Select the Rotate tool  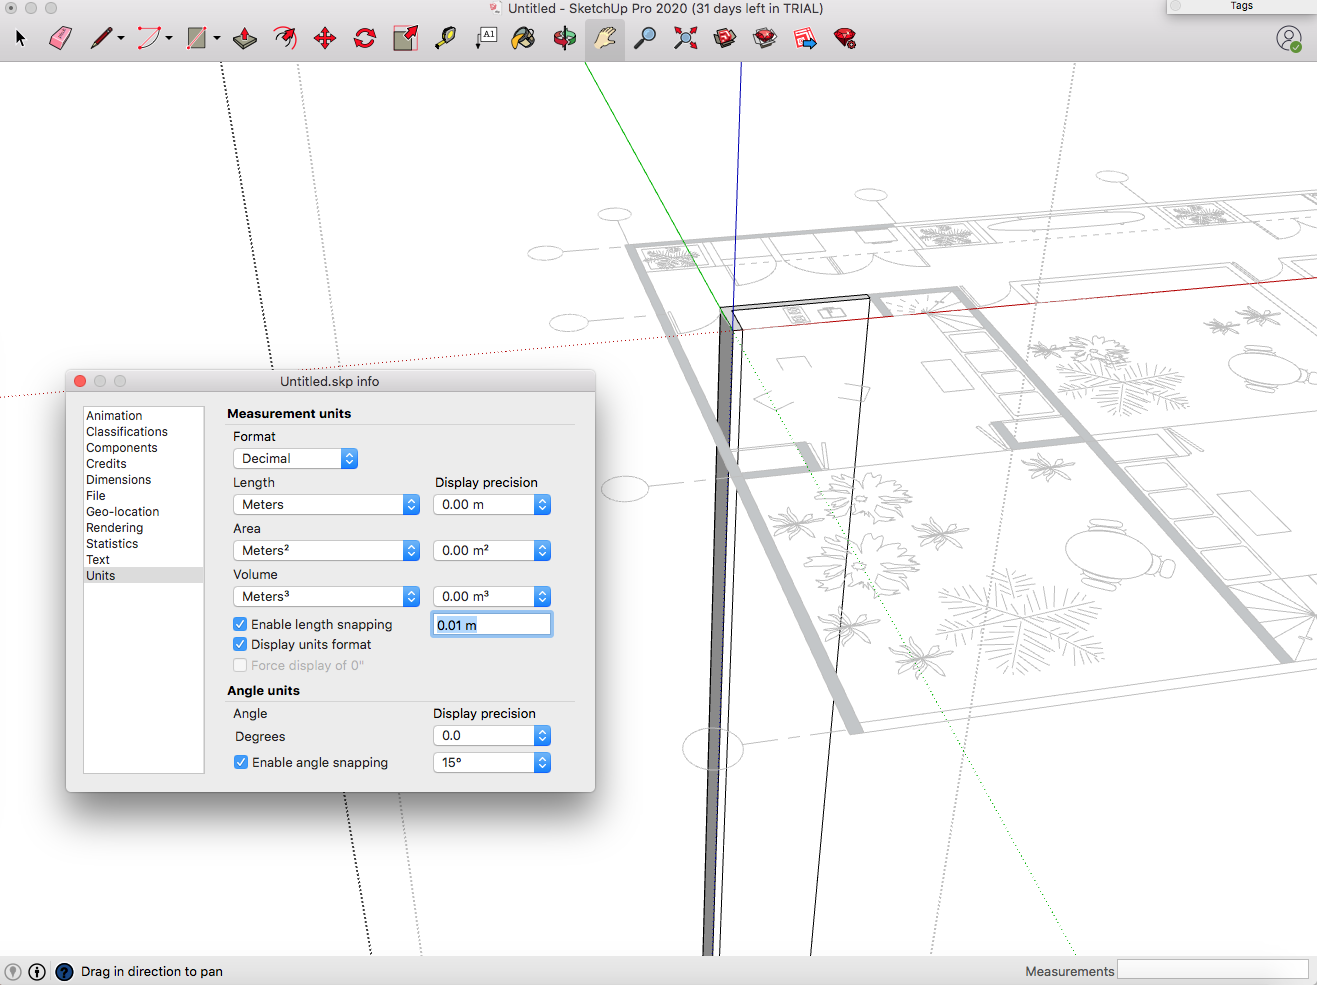[x=365, y=39]
